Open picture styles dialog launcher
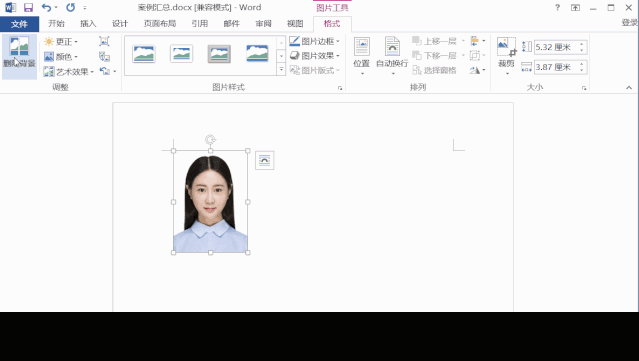639x361 pixels. point(340,88)
